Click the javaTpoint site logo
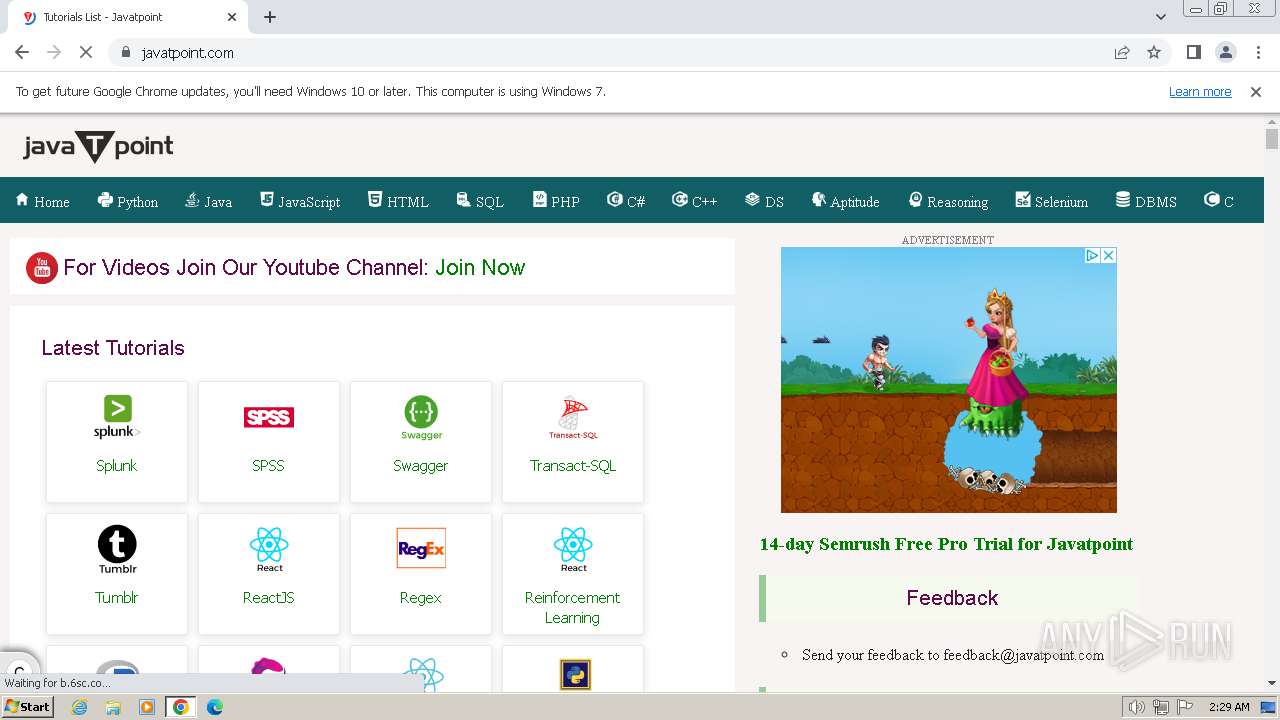The image size is (1280, 720). pyautogui.click(x=98, y=146)
